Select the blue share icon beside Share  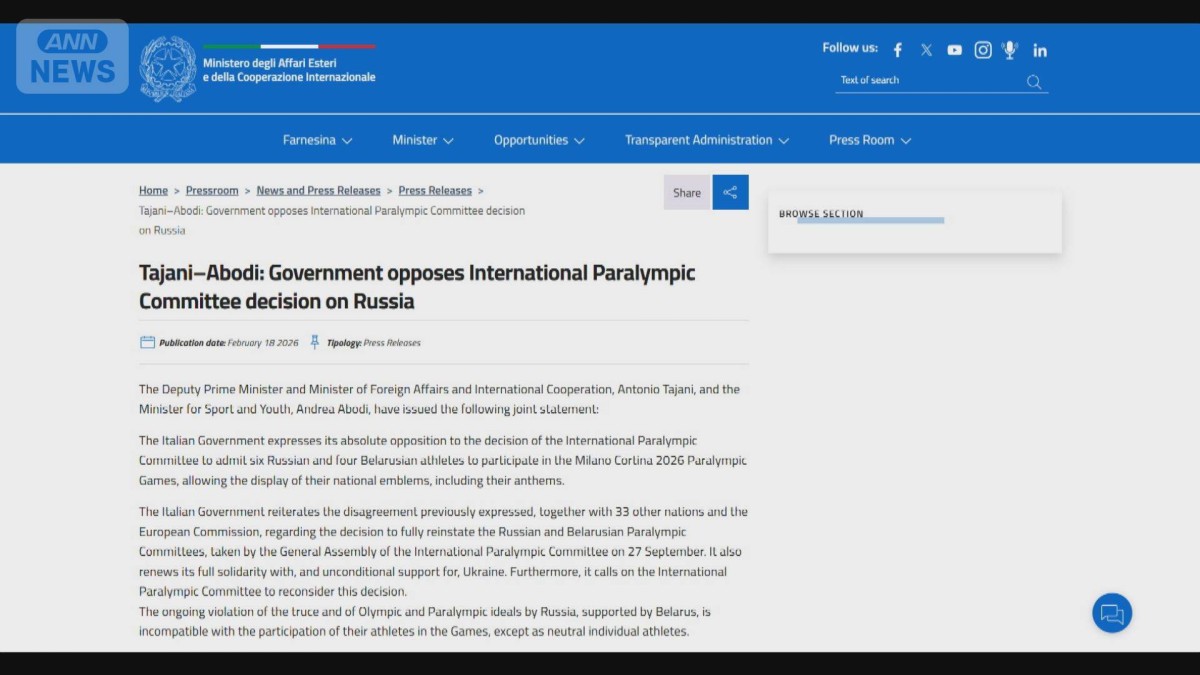click(x=730, y=192)
